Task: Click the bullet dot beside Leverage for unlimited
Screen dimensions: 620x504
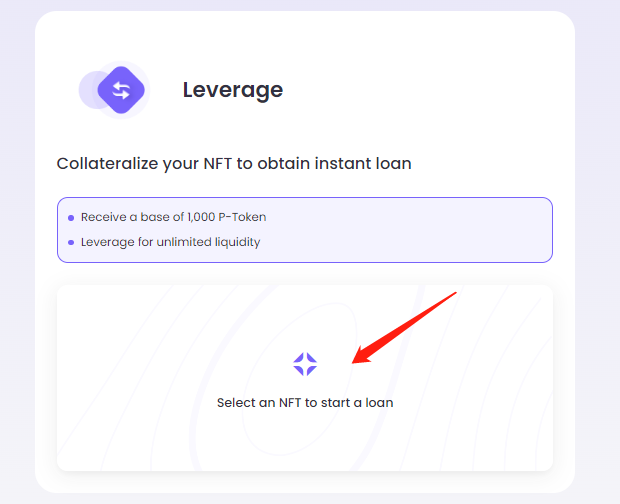Action: tap(71, 243)
